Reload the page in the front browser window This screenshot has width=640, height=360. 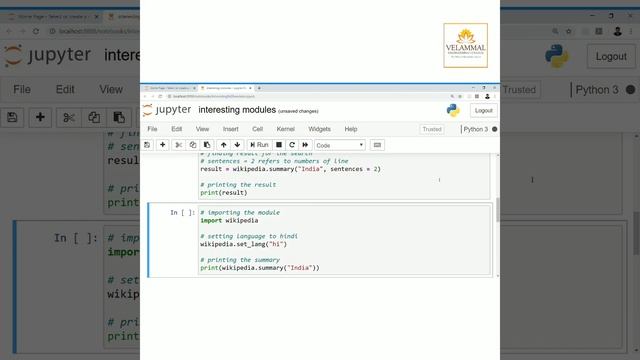click(x=160, y=96)
